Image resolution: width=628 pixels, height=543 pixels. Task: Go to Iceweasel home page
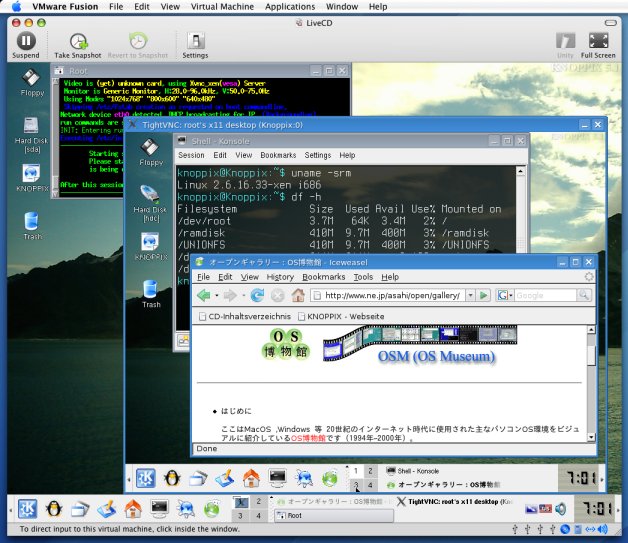(298, 295)
